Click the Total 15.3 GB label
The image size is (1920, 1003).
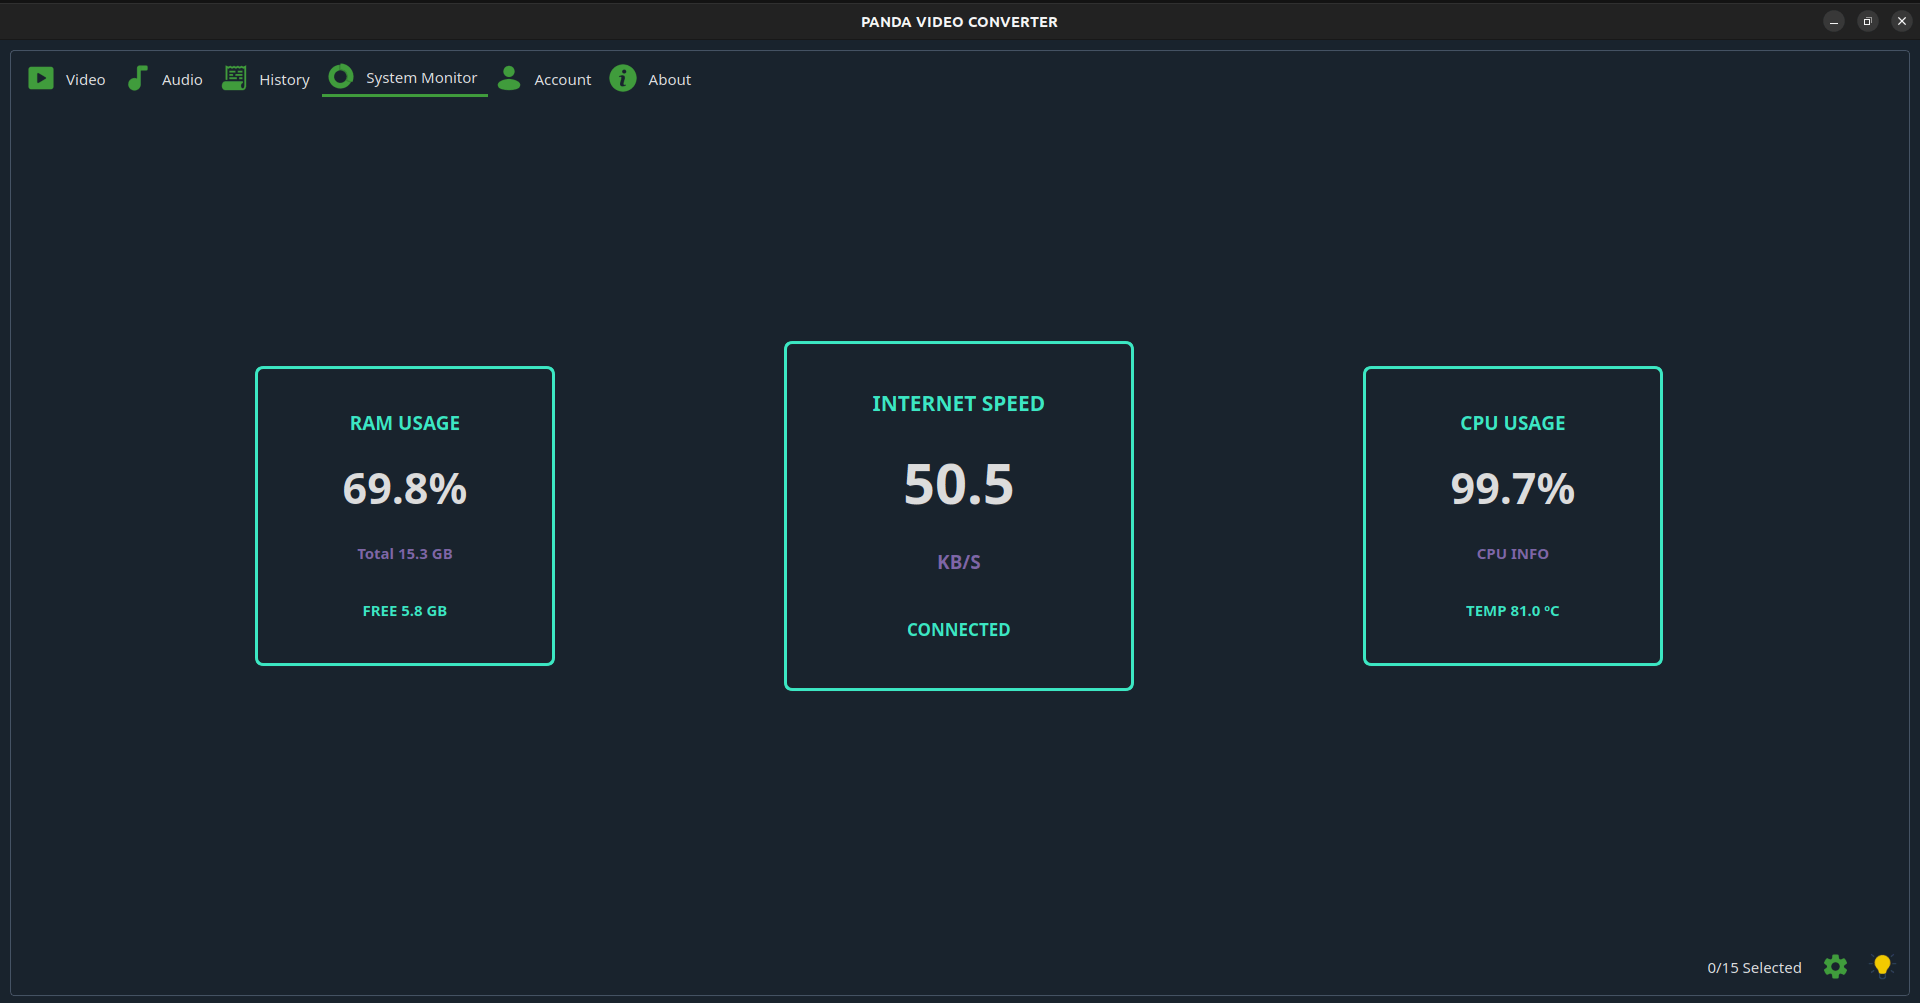click(x=405, y=554)
